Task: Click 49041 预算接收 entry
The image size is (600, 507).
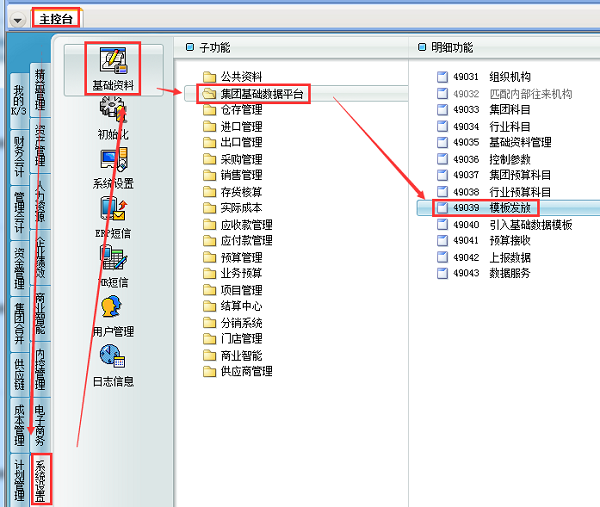Action: [x=483, y=241]
